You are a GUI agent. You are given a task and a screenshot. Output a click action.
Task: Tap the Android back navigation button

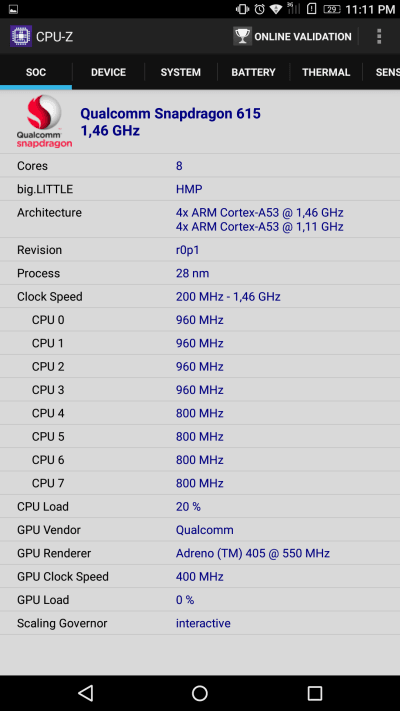click(85, 693)
